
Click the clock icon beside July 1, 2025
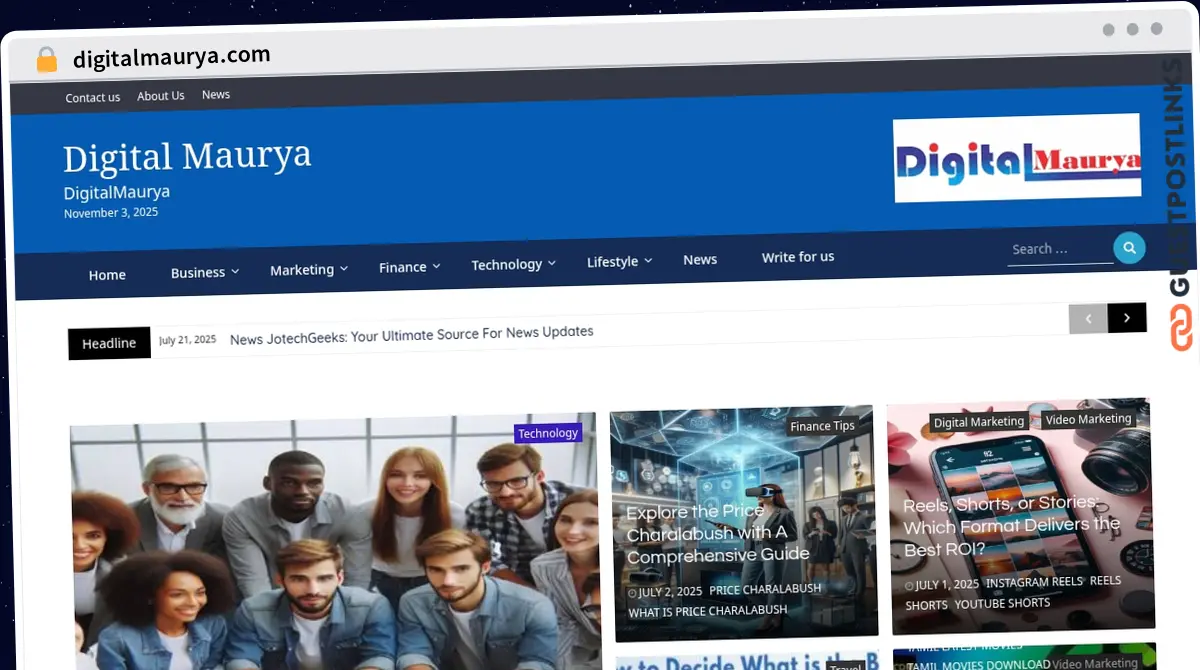(910, 584)
